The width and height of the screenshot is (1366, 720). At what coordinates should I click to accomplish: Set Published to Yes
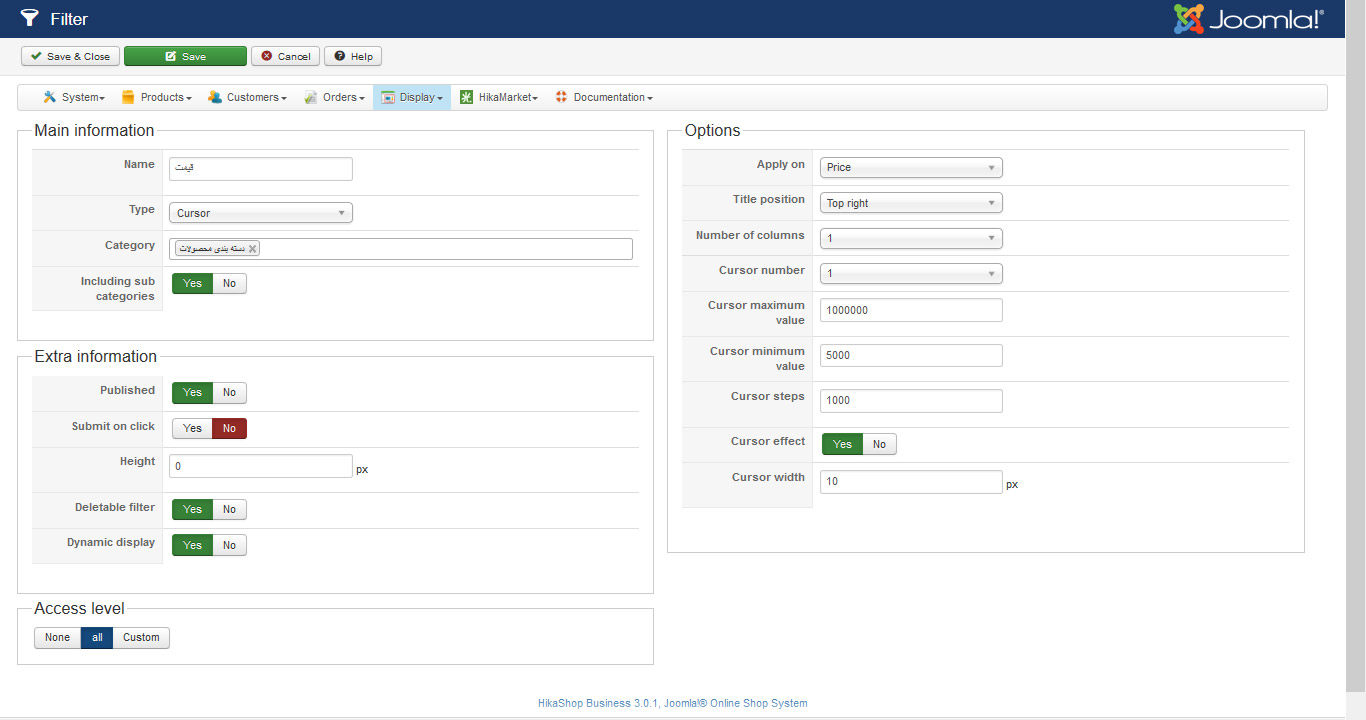192,393
